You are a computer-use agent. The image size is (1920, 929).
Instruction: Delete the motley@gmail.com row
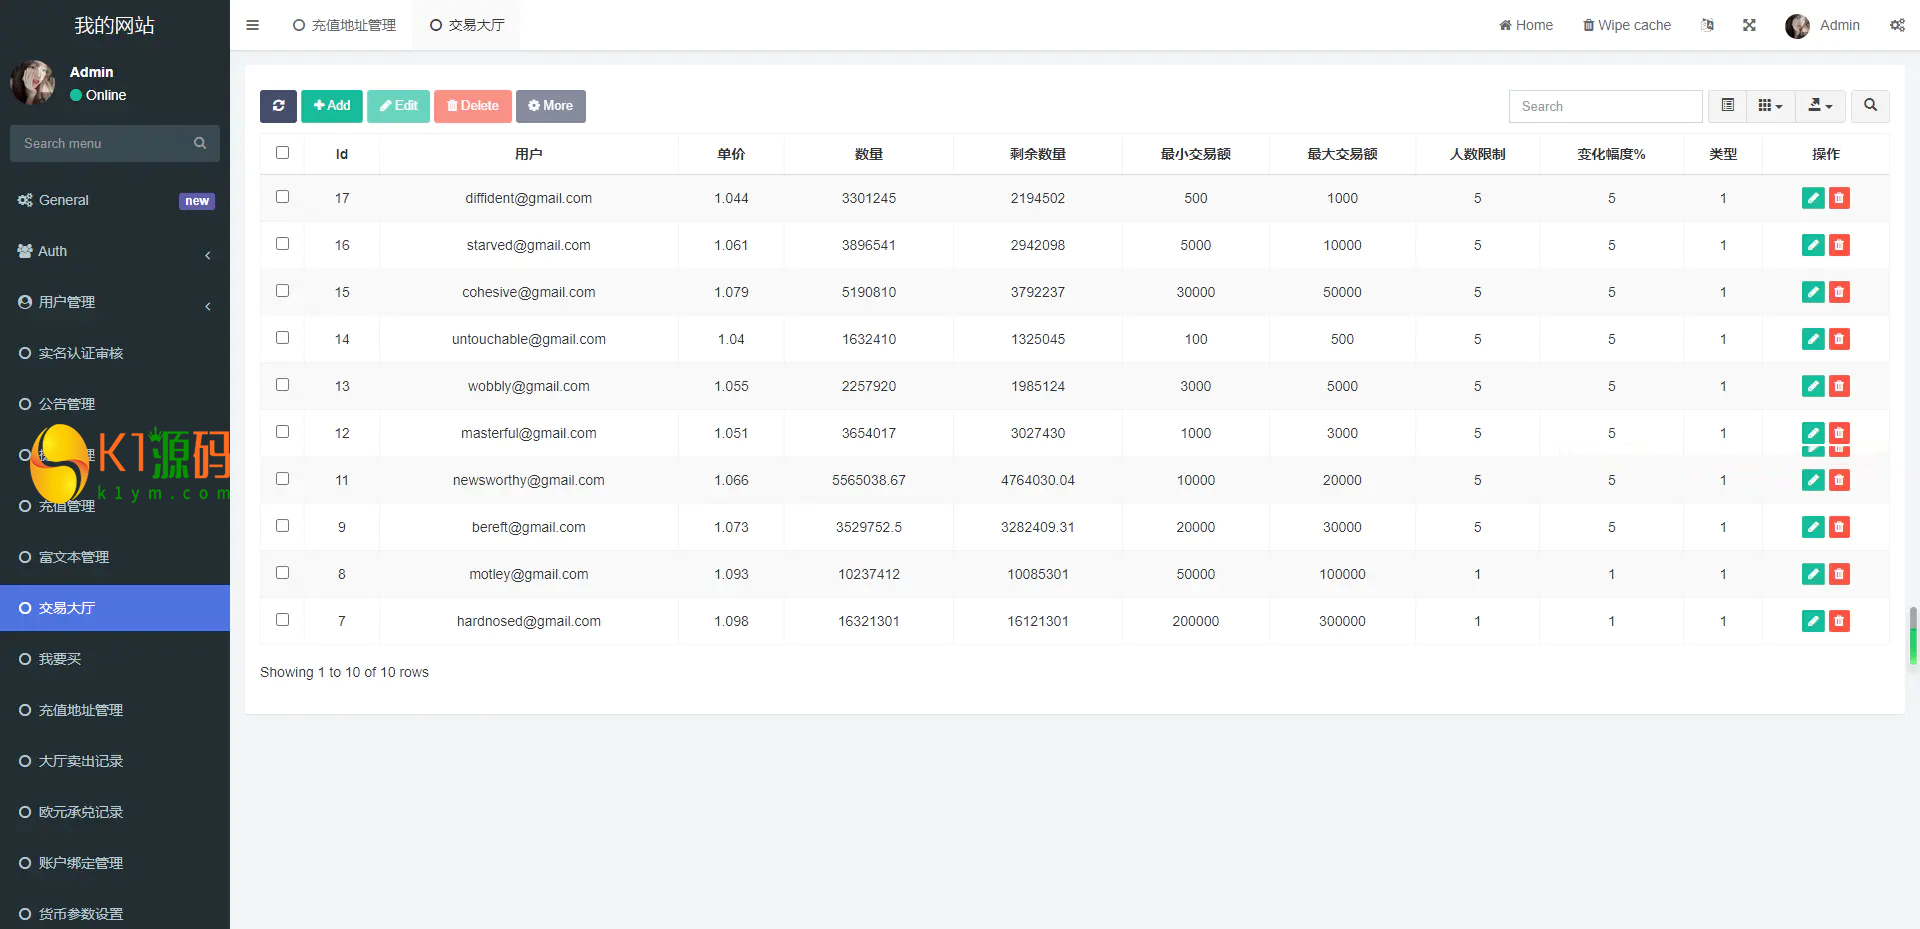pyautogui.click(x=1839, y=574)
